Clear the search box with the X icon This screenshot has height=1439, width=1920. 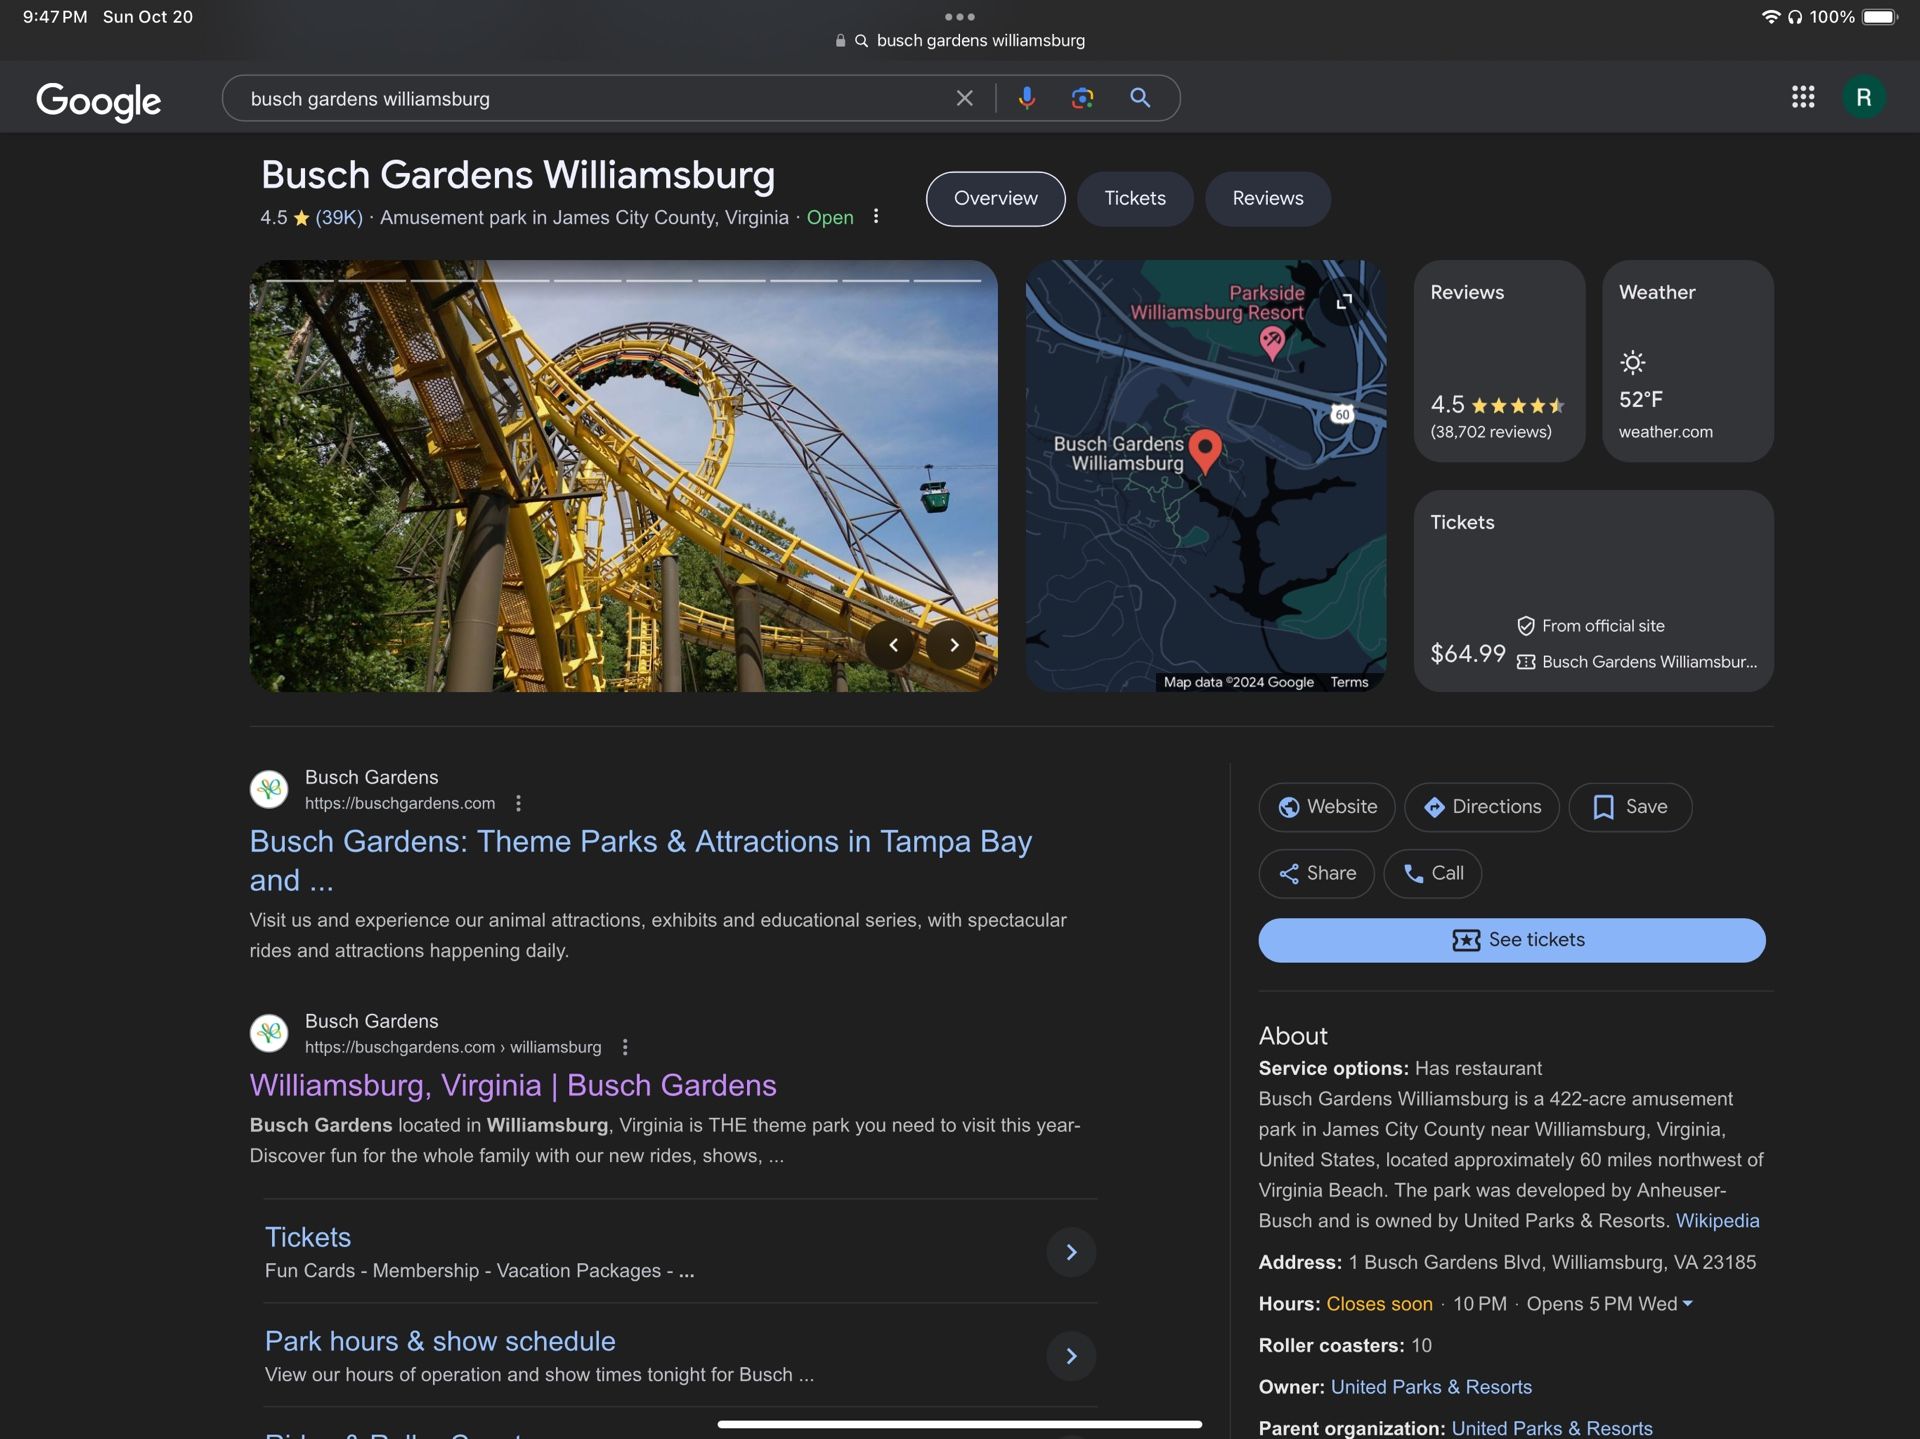click(964, 98)
